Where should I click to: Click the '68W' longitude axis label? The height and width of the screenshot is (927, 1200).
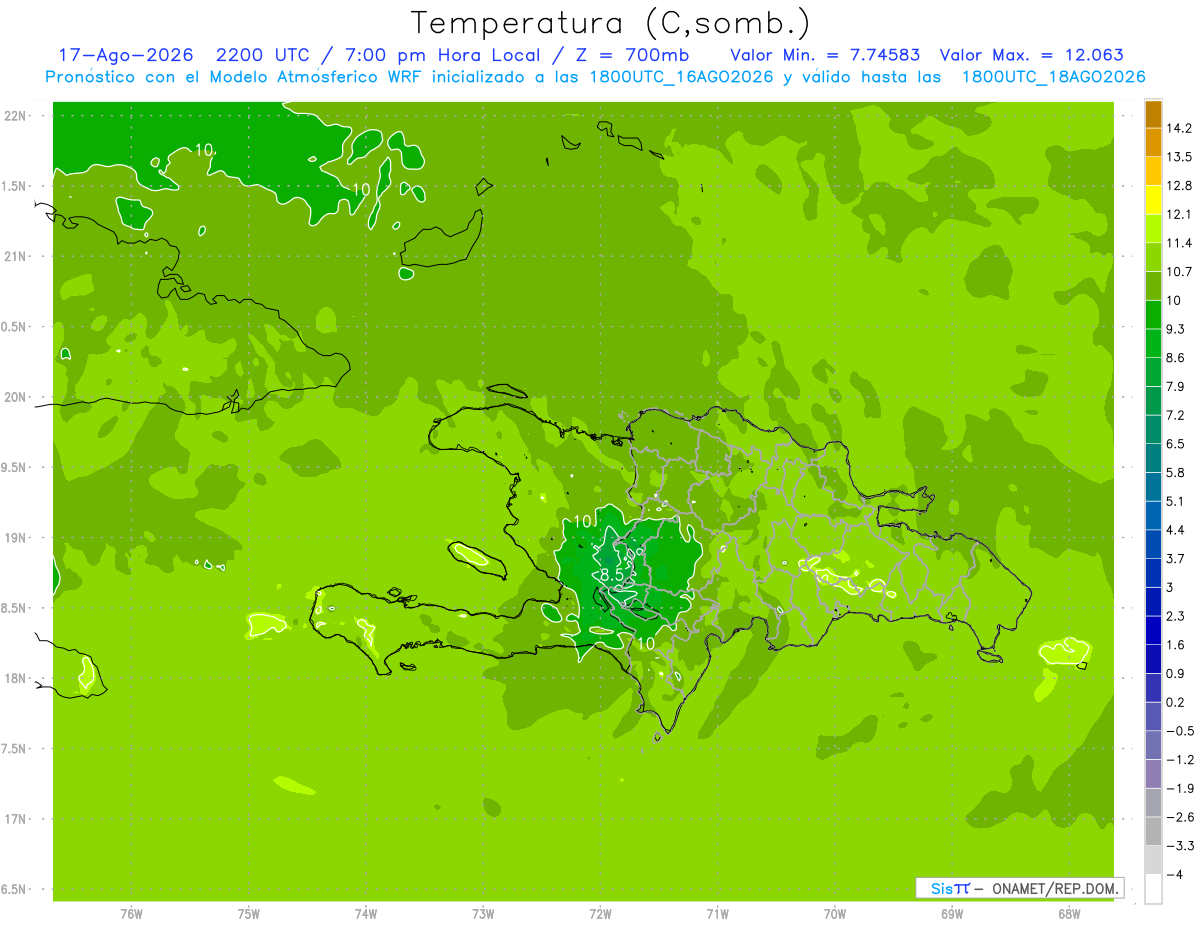pyautogui.click(x=1068, y=914)
